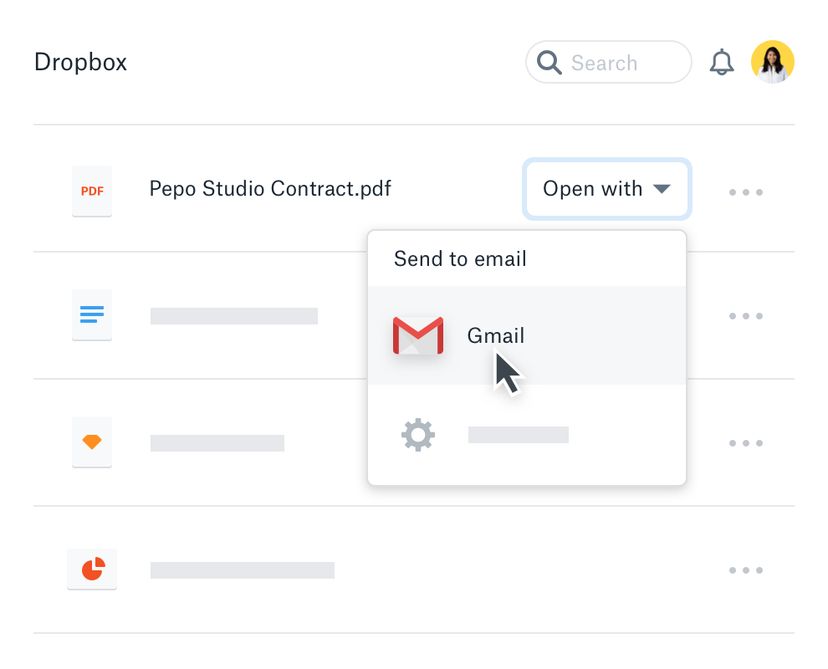
Task: Select the Gmail icon in the menu
Action: coord(418,335)
